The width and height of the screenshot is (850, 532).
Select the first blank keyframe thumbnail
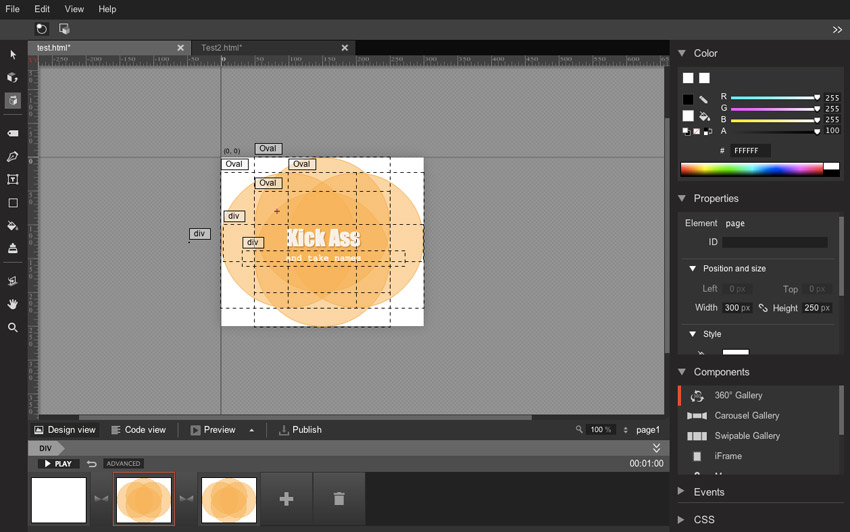tap(59, 500)
